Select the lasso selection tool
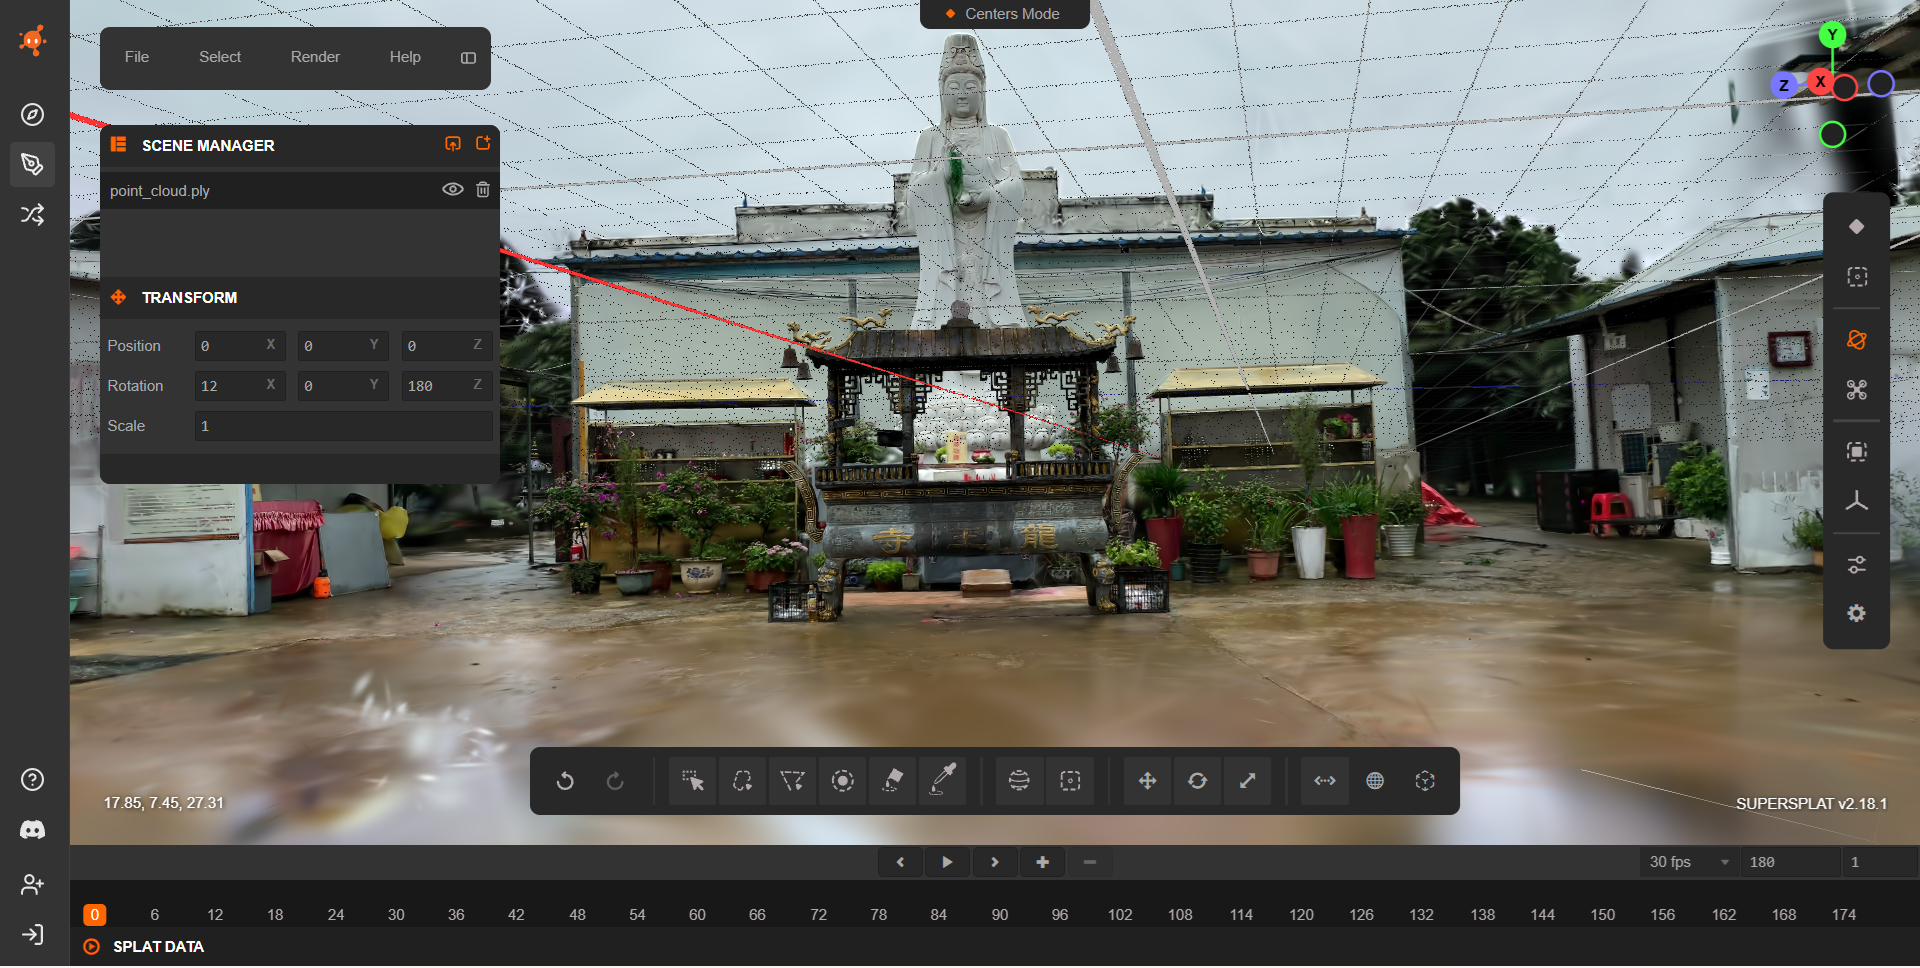This screenshot has width=1920, height=968. tap(742, 781)
